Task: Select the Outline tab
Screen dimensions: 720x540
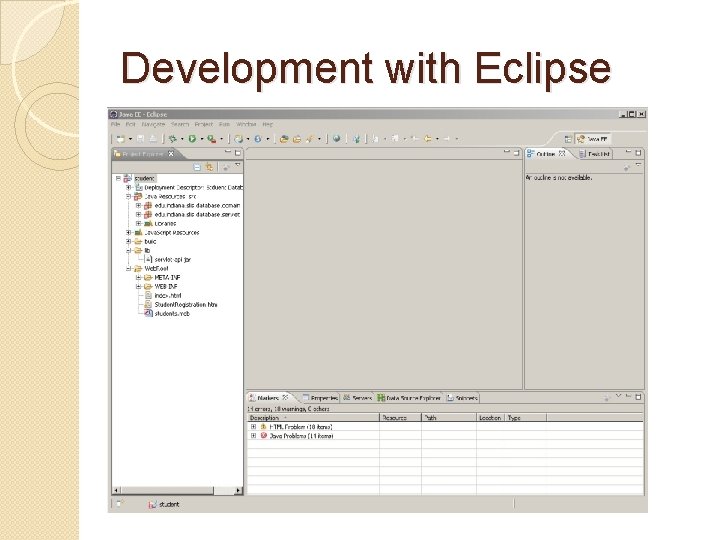Action: 546,154
